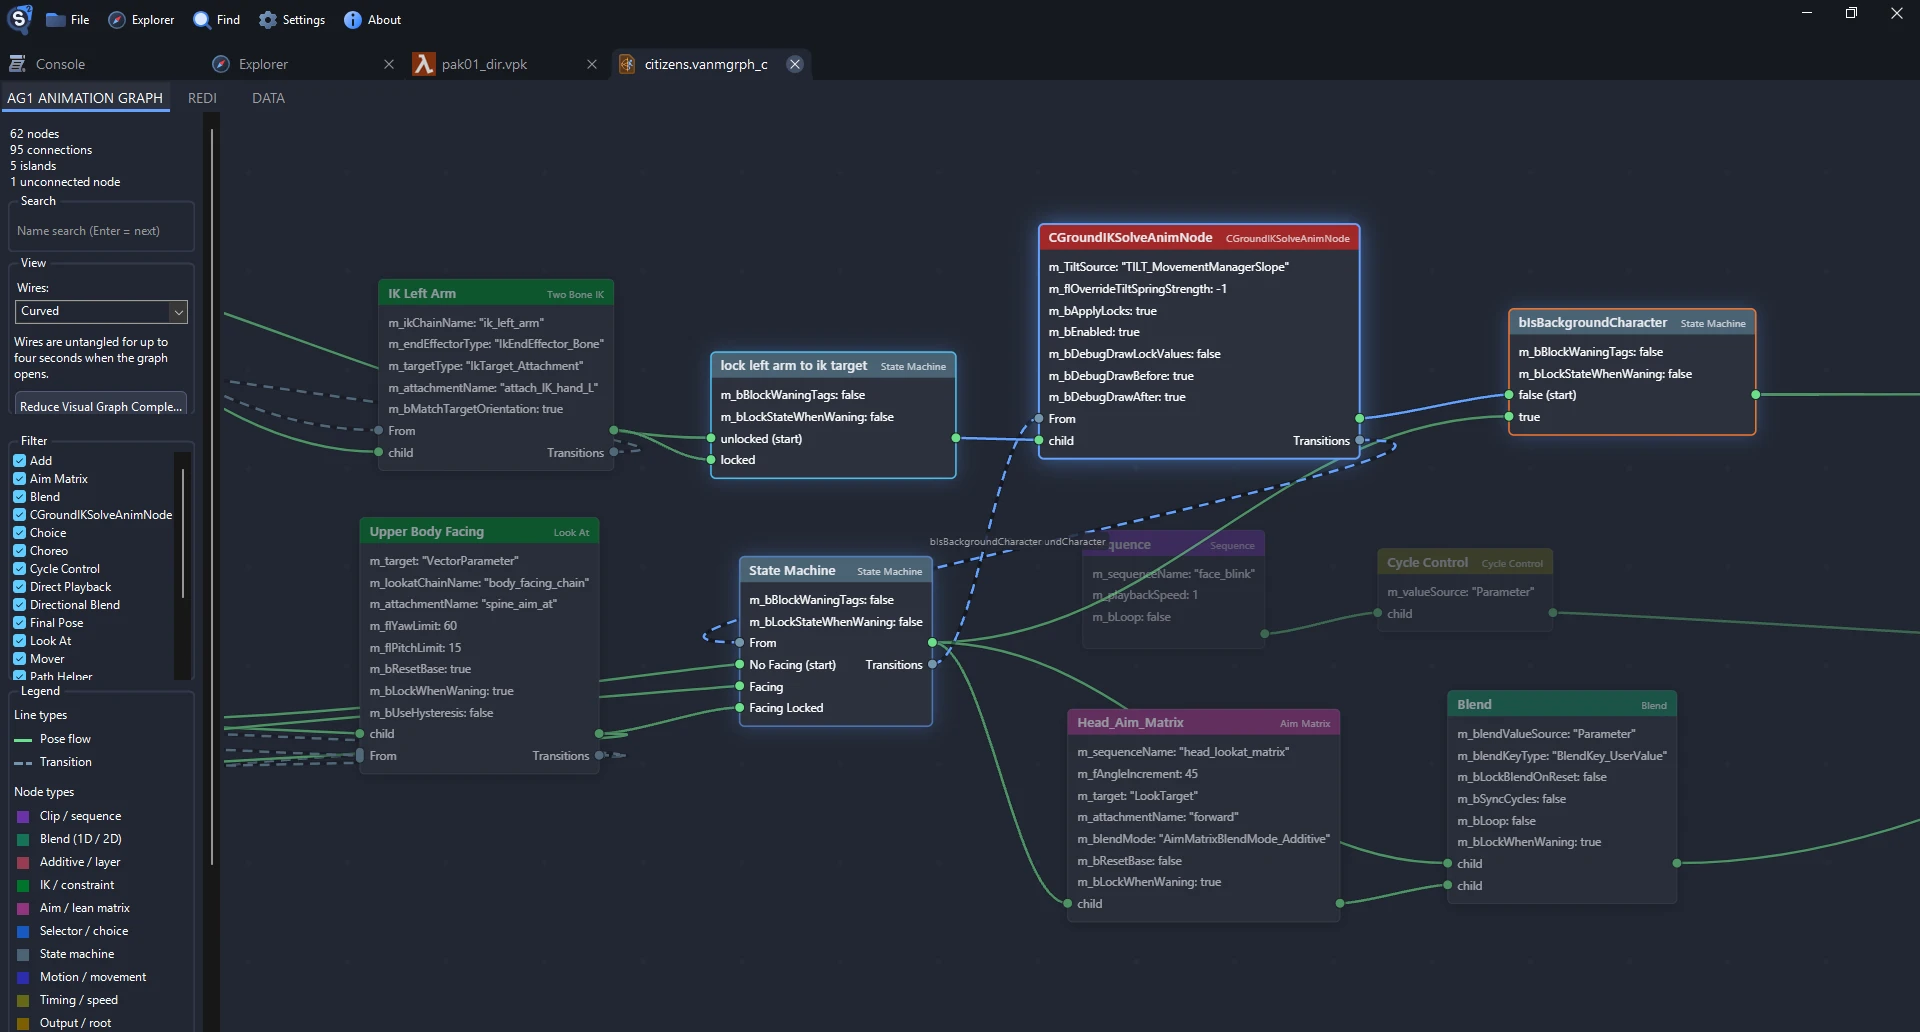This screenshot has height=1032, width=1920.
Task: Click the IK / constraint legend color swatch
Action: (x=23, y=885)
